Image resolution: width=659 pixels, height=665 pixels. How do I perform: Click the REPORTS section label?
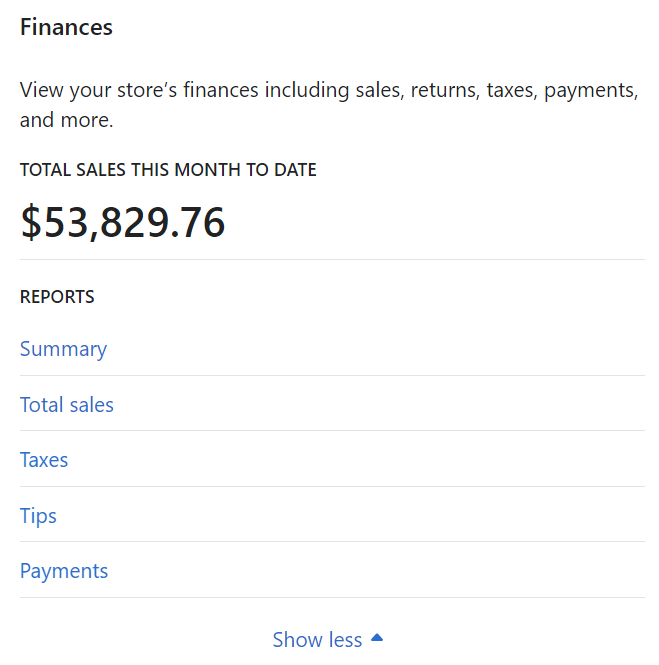(57, 297)
